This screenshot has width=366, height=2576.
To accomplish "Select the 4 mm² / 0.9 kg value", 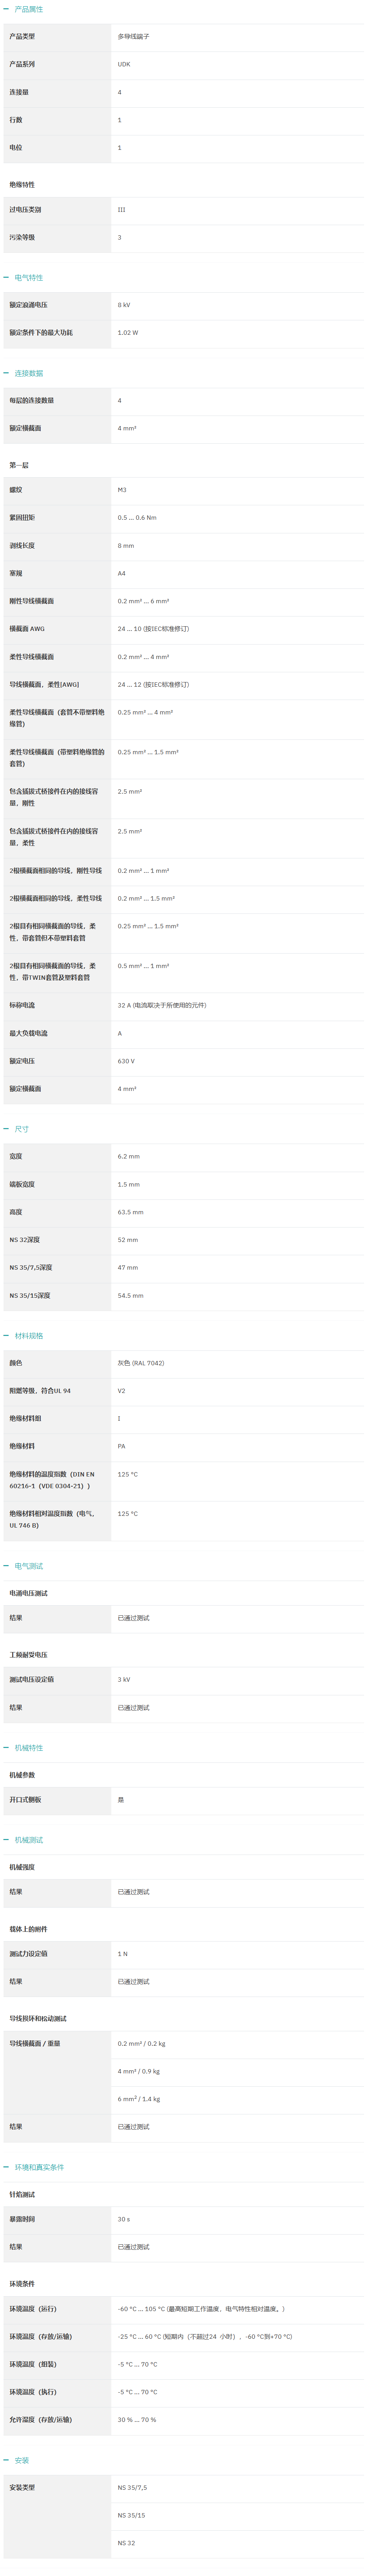I will [139, 2072].
